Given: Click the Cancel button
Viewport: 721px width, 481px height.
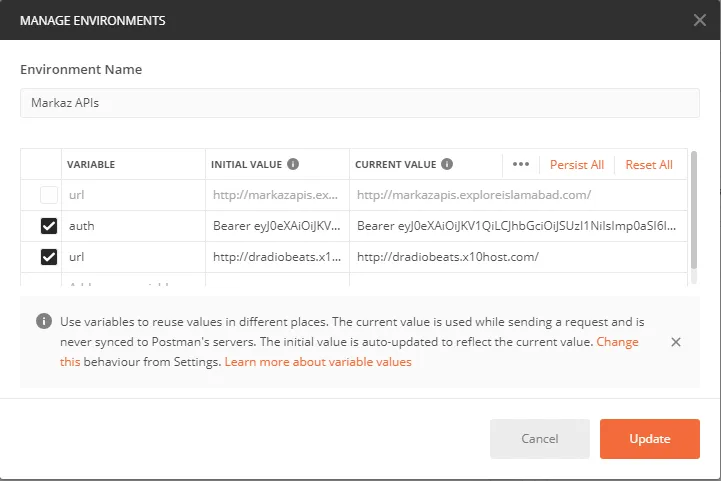Looking at the screenshot, I should [x=540, y=439].
